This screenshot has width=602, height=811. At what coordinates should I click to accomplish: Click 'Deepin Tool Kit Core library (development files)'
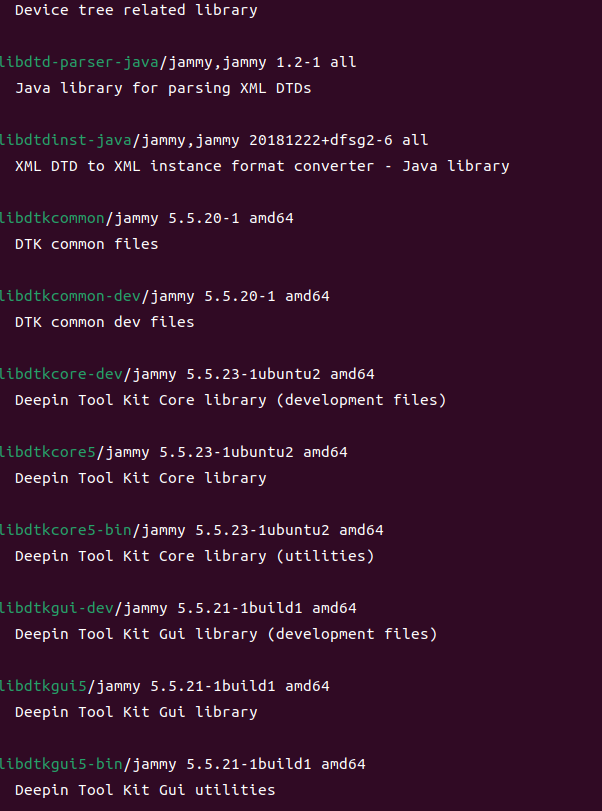point(230,401)
